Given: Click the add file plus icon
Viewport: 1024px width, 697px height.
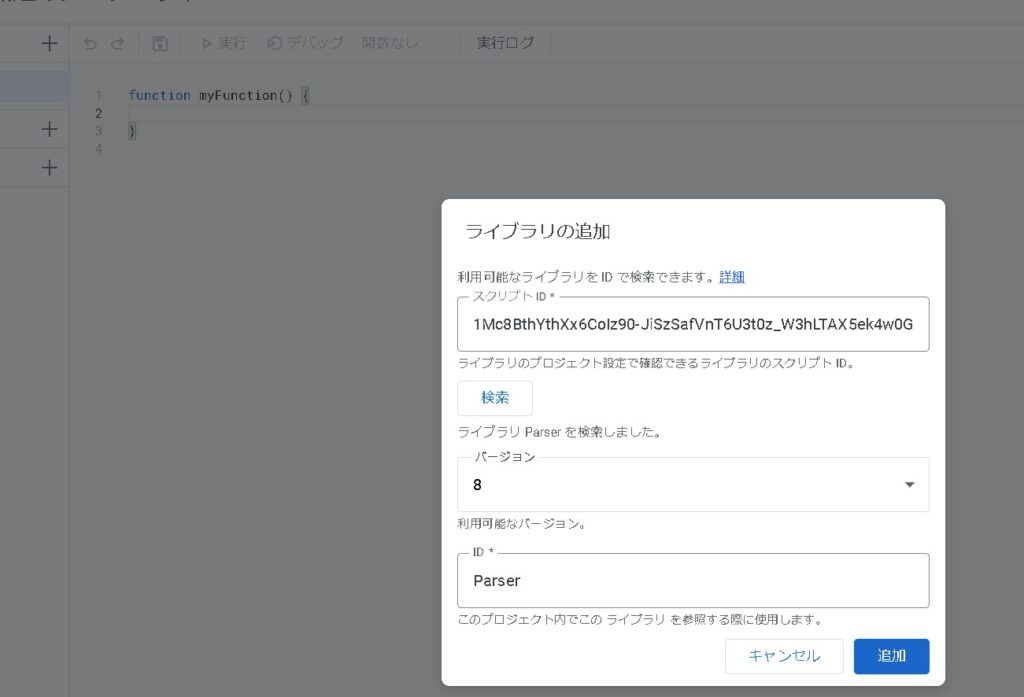Looking at the screenshot, I should click(x=49, y=43).
